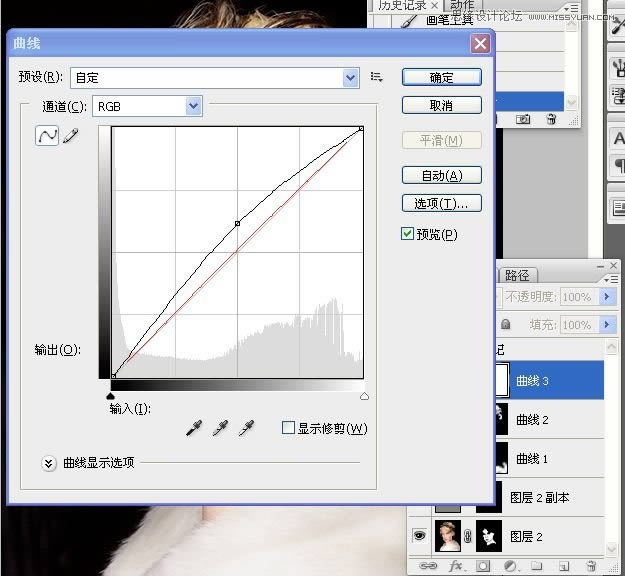Select the pencil draw-curve tool
The image size is (625, 576).
70,135
